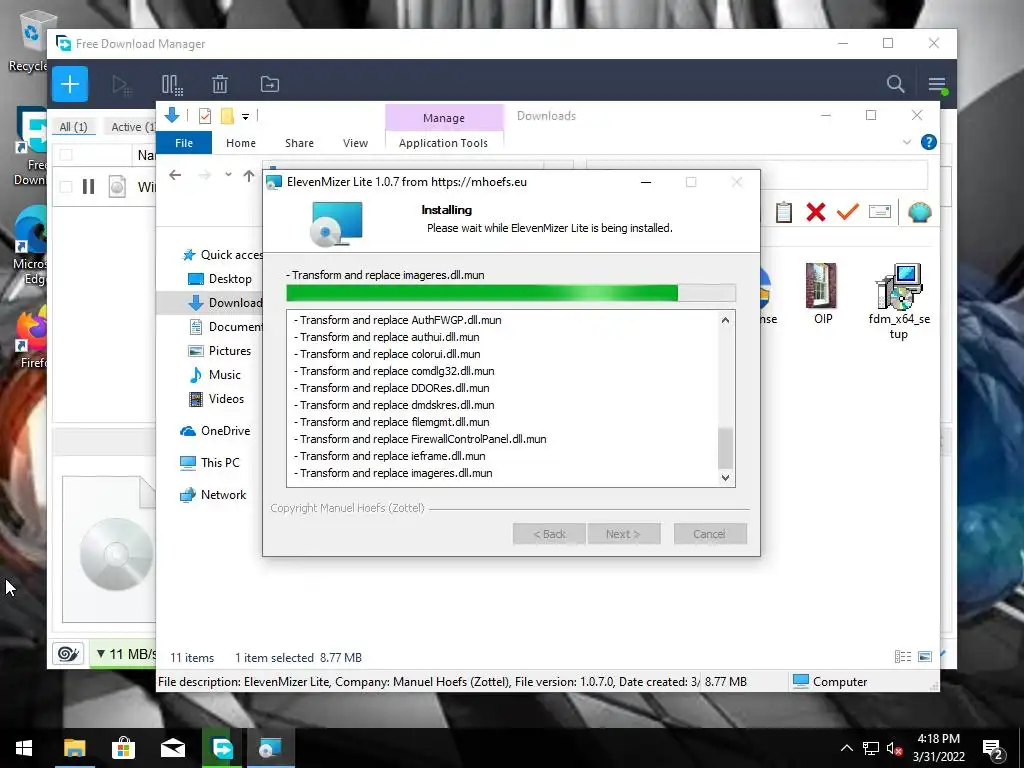The height and width of the screenshot is (768, 1024).
Task: Show the All (1) downloads filter
Action: 73,127
